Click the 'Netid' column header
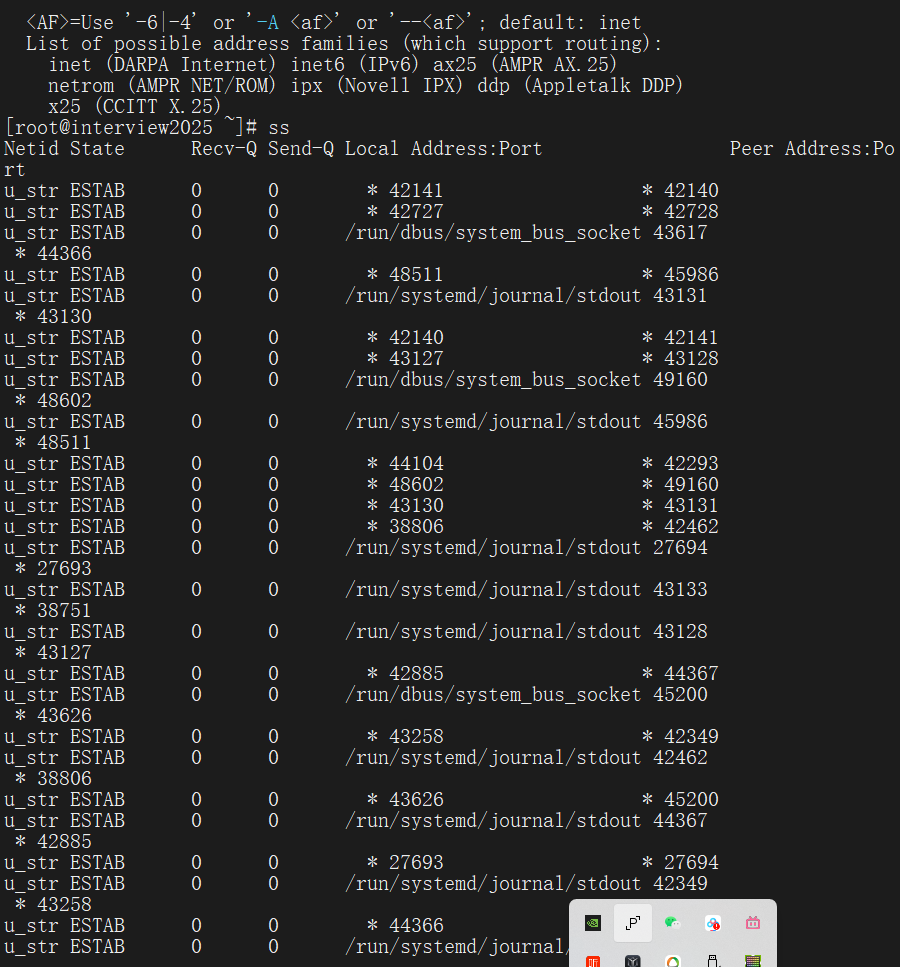 pos(31,149)
